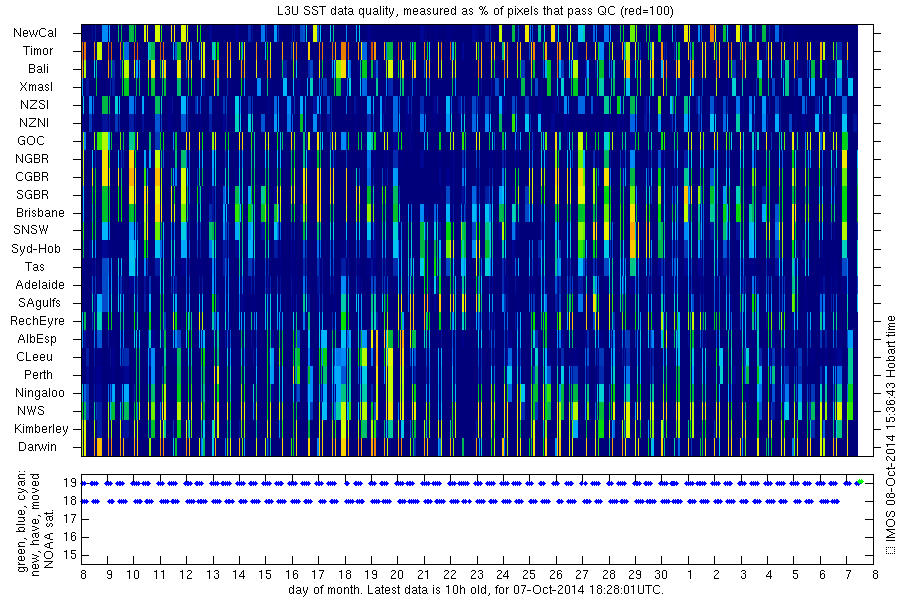Viewport: 900px width, 600px height.
Task: Click day 16 on the x-axis
Action: 292,575
